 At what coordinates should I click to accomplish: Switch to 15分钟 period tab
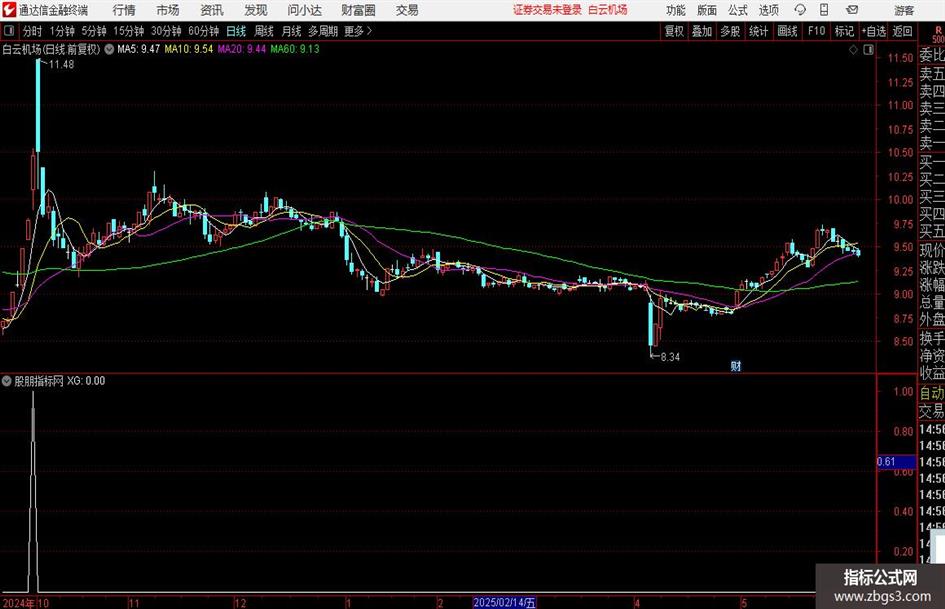pos(128,31)
